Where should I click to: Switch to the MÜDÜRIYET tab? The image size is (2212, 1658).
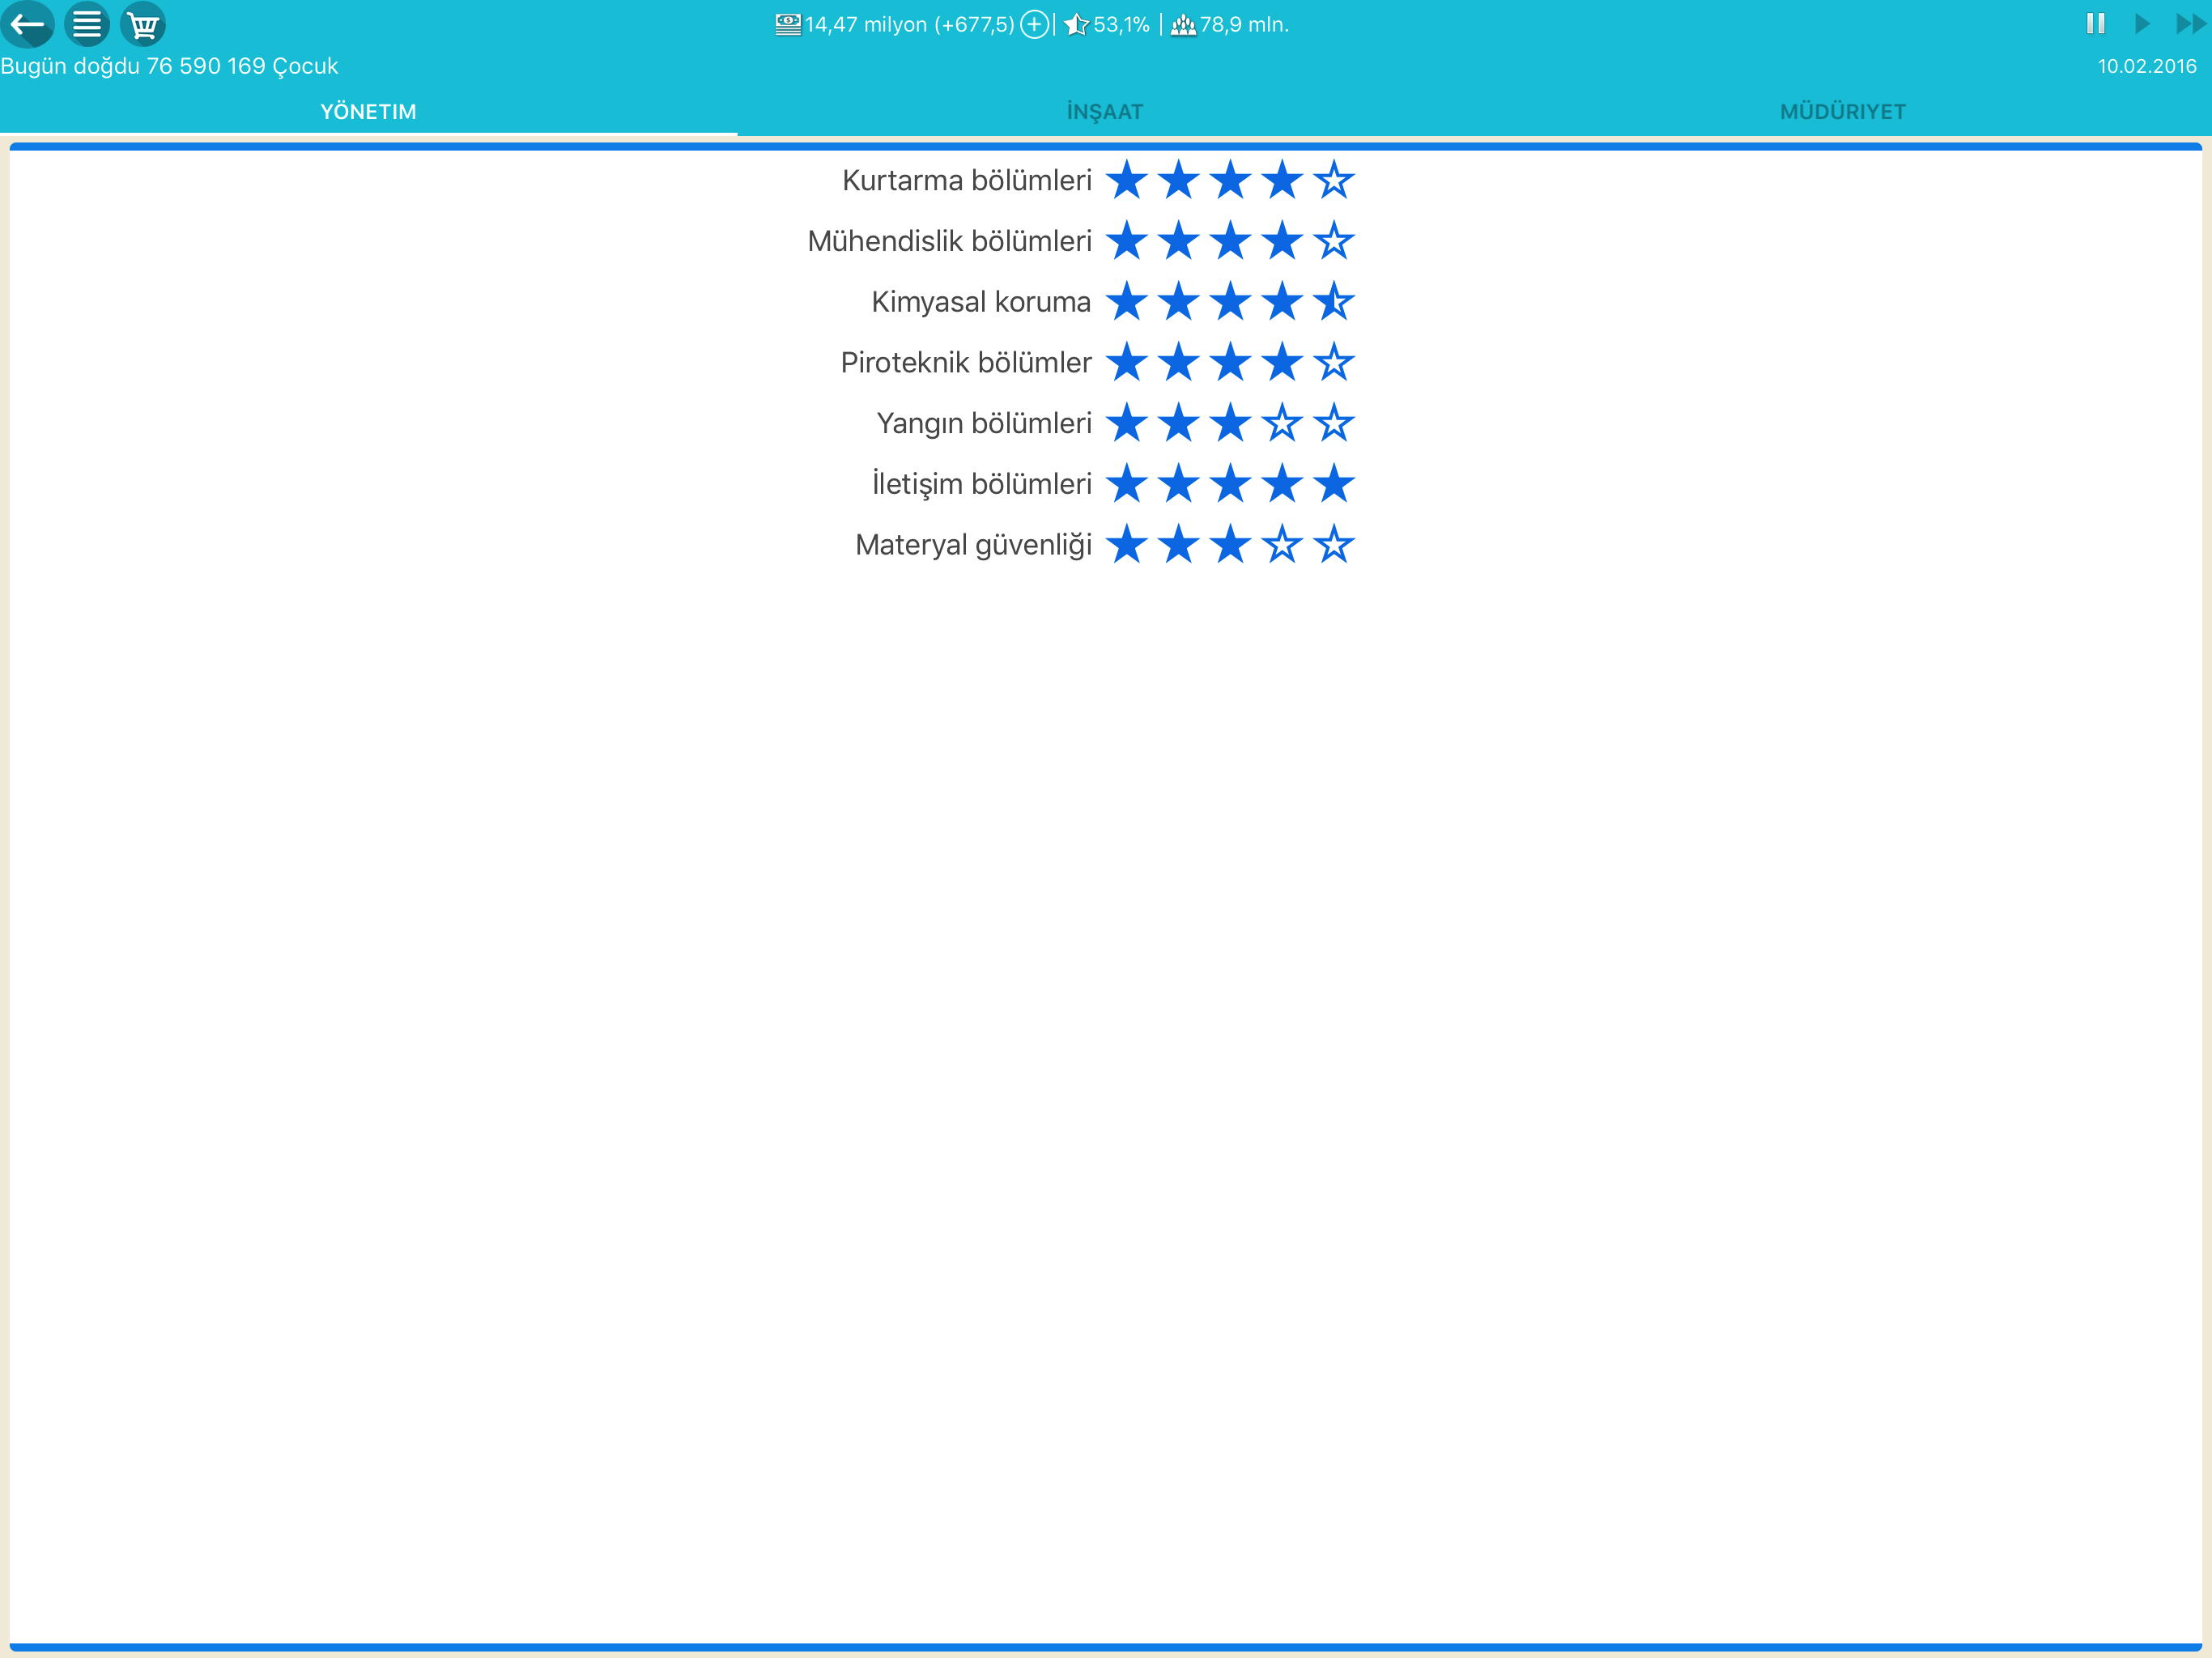pyautogui.click(x=1843, y=112)
